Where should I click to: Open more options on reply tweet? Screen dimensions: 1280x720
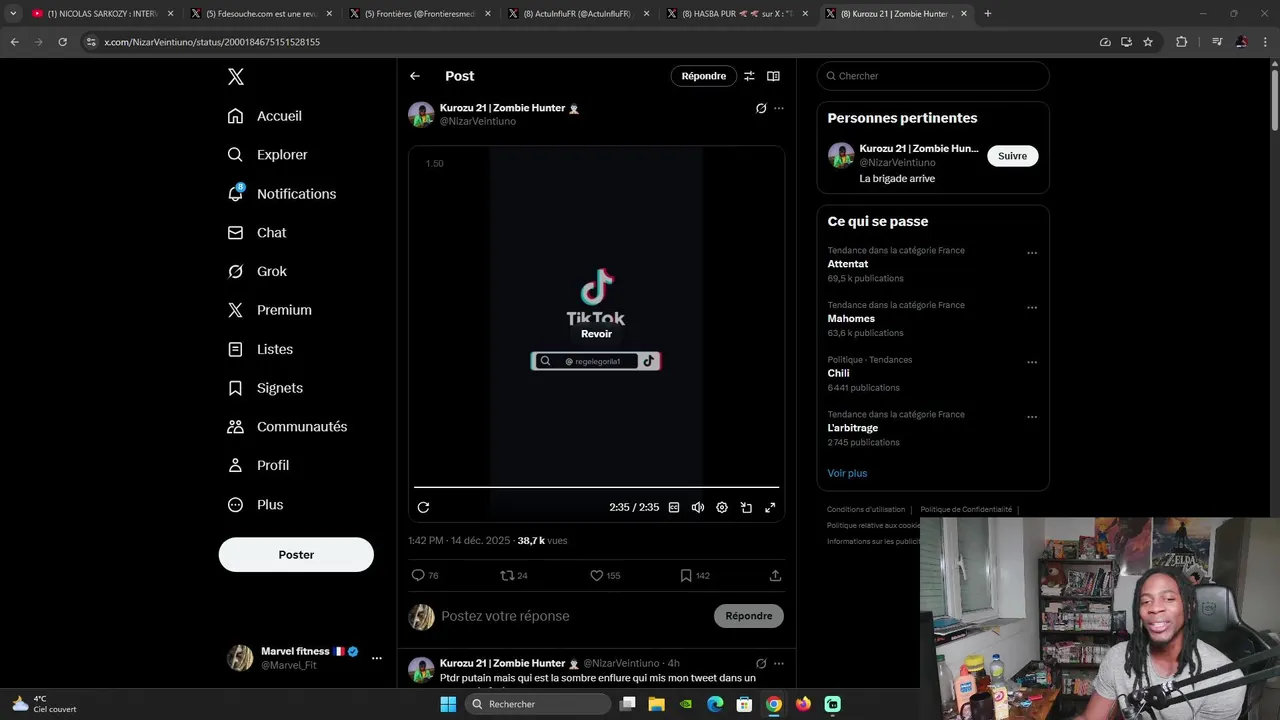779,664
